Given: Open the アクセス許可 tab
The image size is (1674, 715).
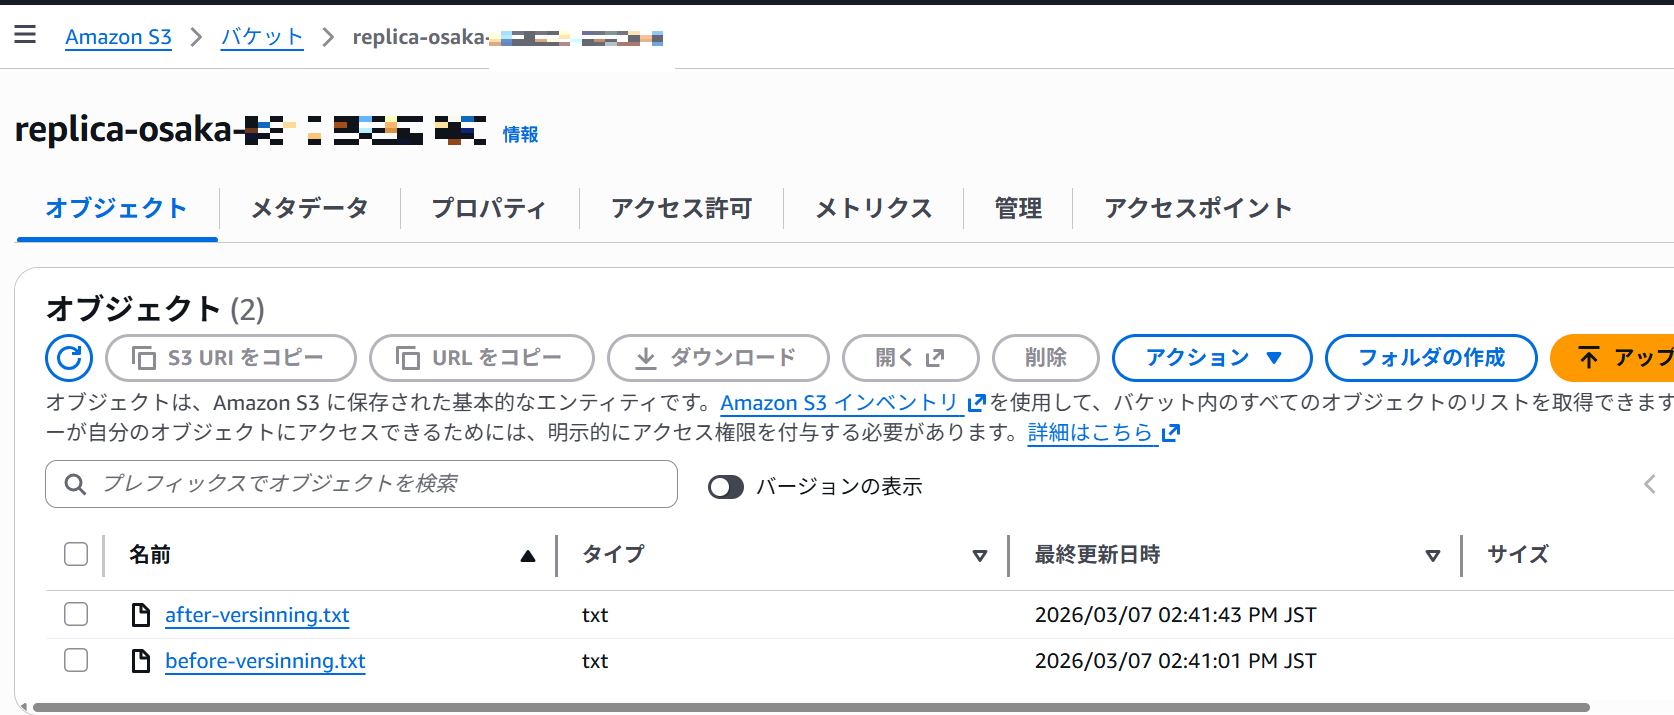Looking at the screenshot, I should (681, 208).
